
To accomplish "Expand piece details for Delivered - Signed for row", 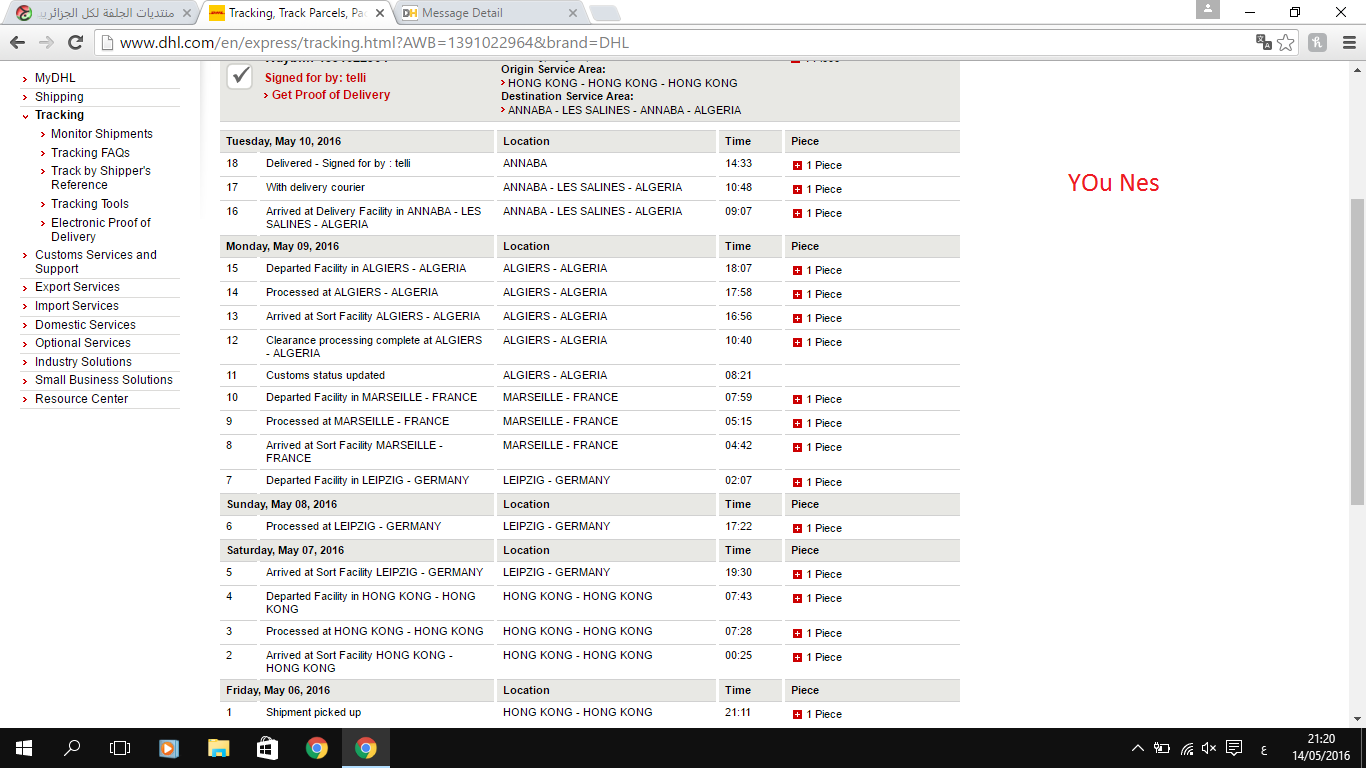I will click(797, 165).
